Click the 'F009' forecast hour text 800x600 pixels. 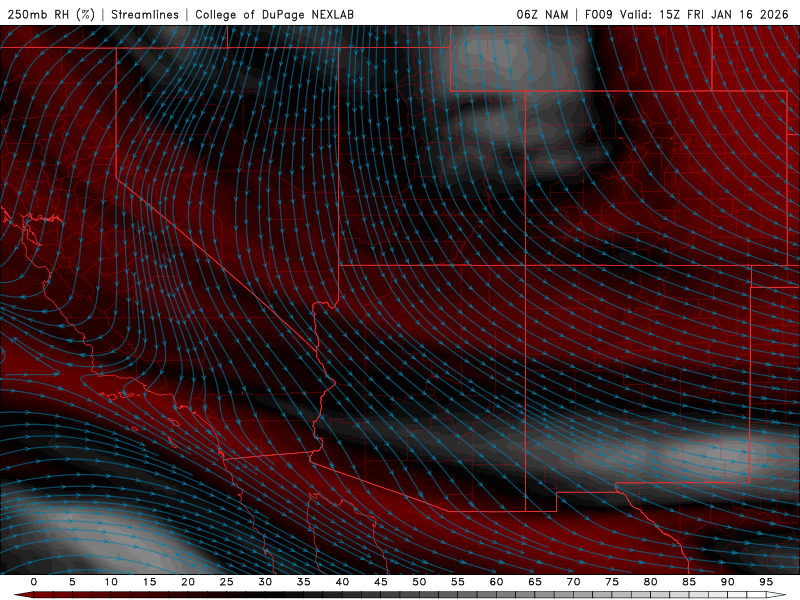pos(598,14)
